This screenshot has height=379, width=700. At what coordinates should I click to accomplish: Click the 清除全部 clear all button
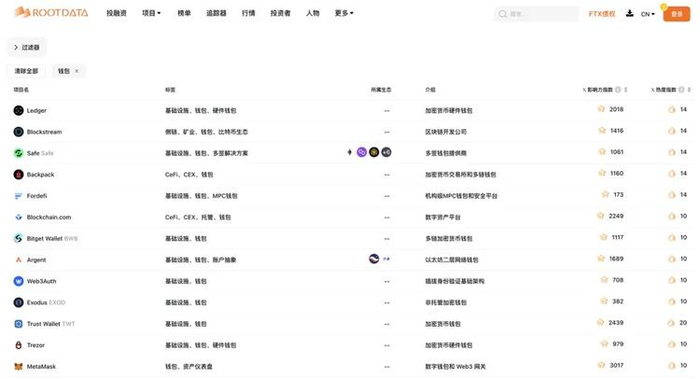pyautogui.click(x=26, y=71)
